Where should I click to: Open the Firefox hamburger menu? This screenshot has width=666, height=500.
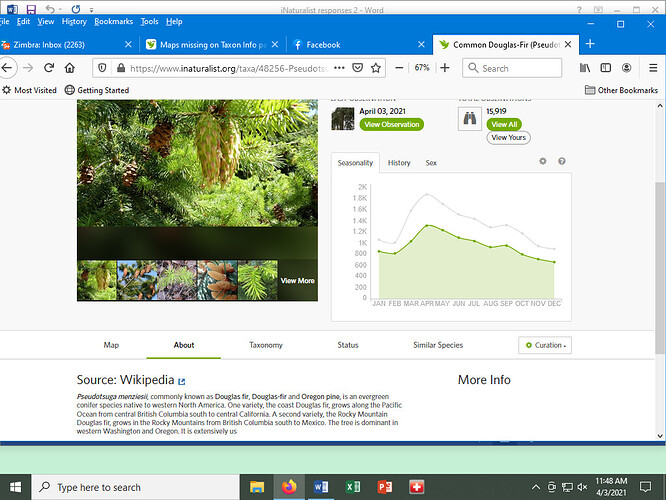tap(653, 68)
